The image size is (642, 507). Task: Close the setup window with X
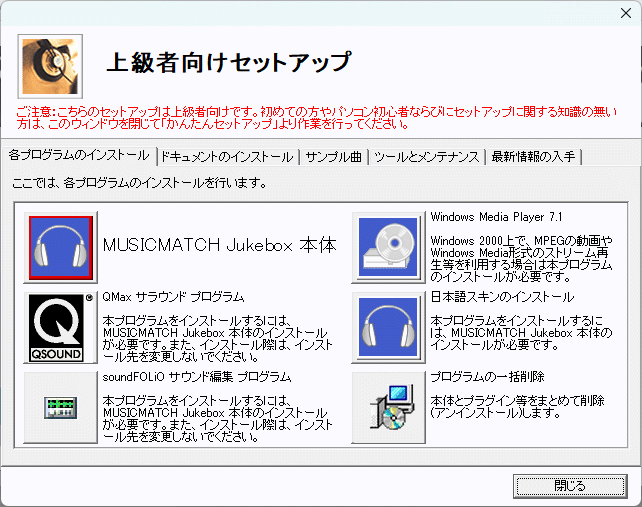(x=626, y=13)
